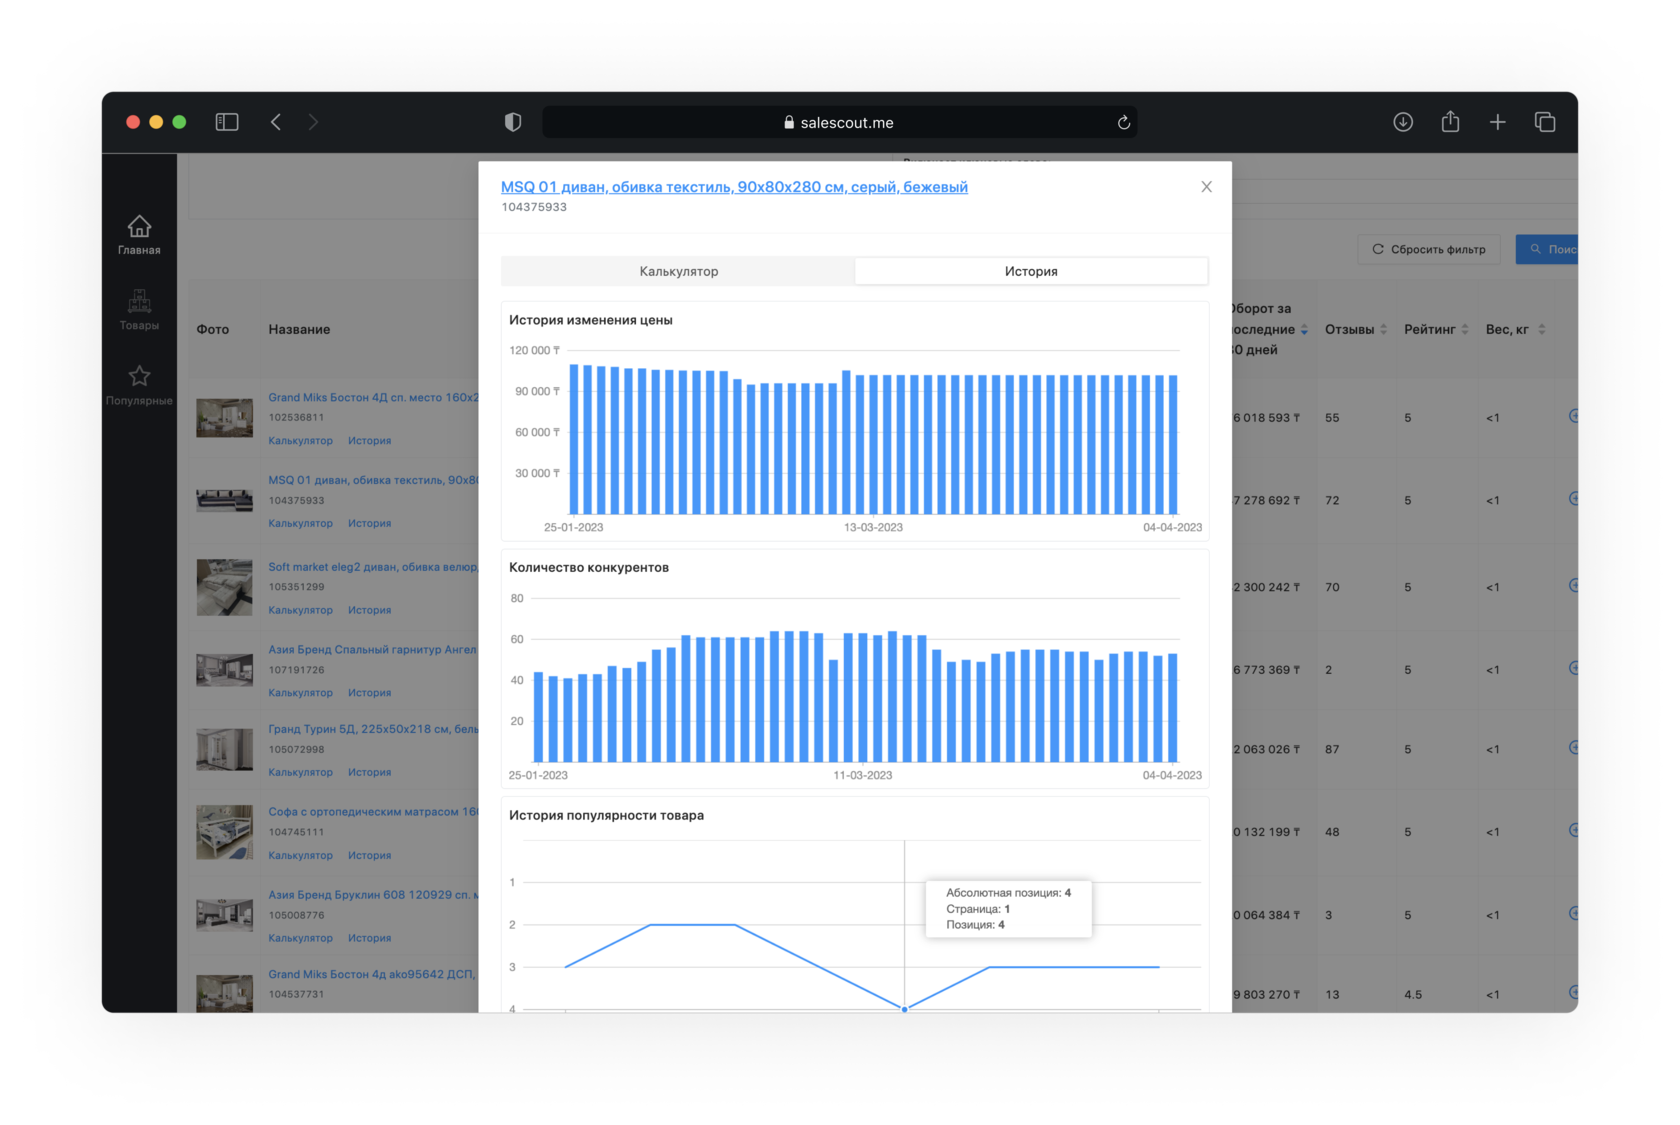This screenshot has height=1125, width=1680.
Task: Click the popularity chart point at position 4
Action: pos(905,1009)
